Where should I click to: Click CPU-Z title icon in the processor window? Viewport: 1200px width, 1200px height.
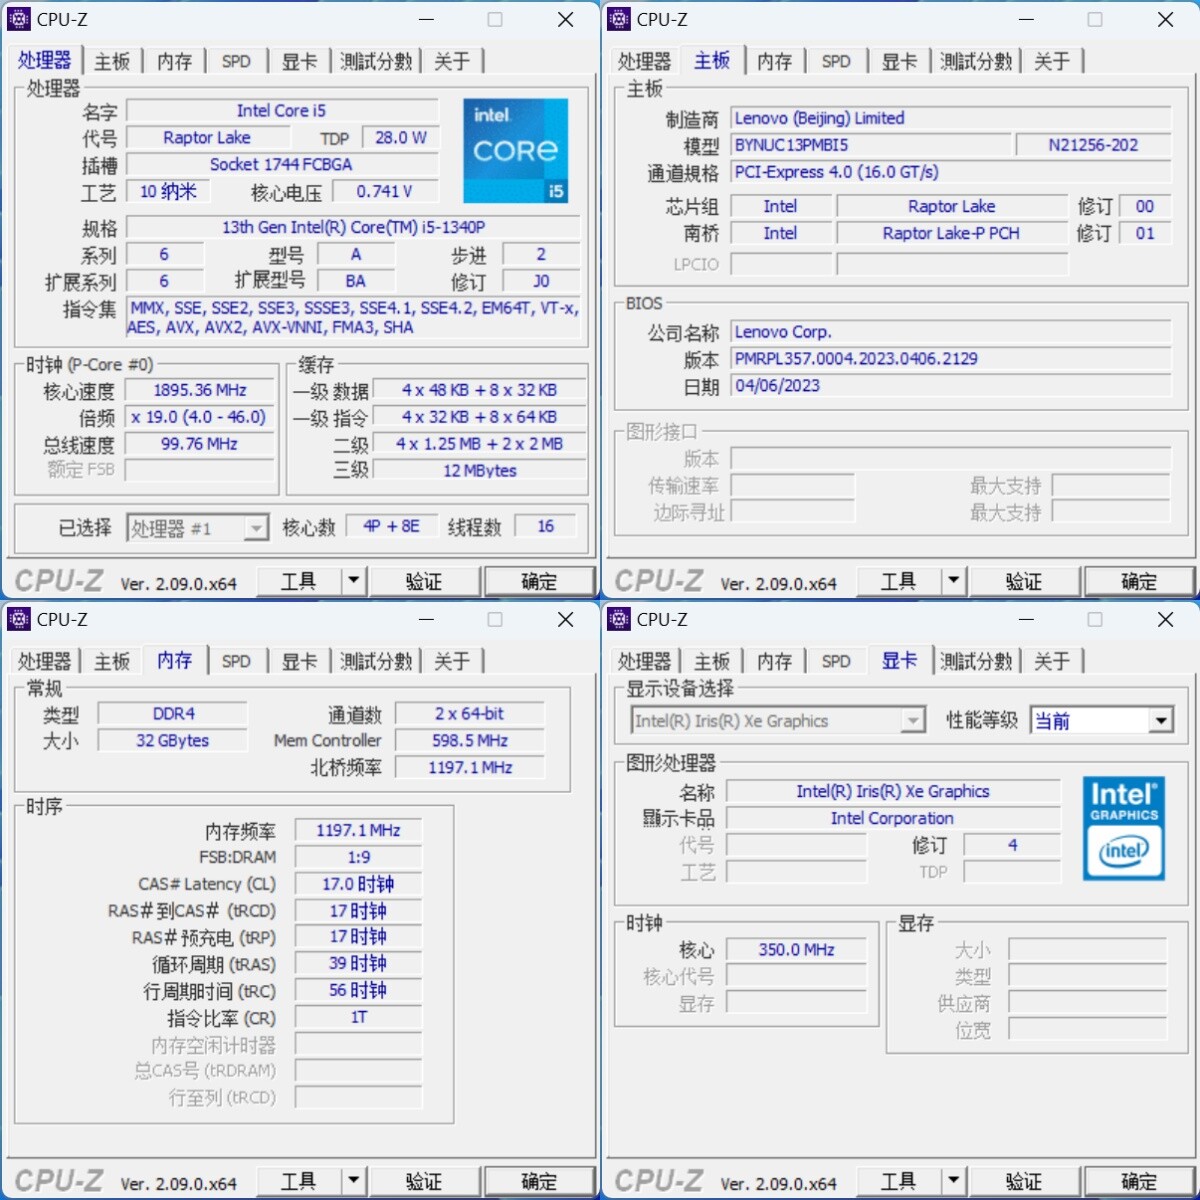point(19,19)
